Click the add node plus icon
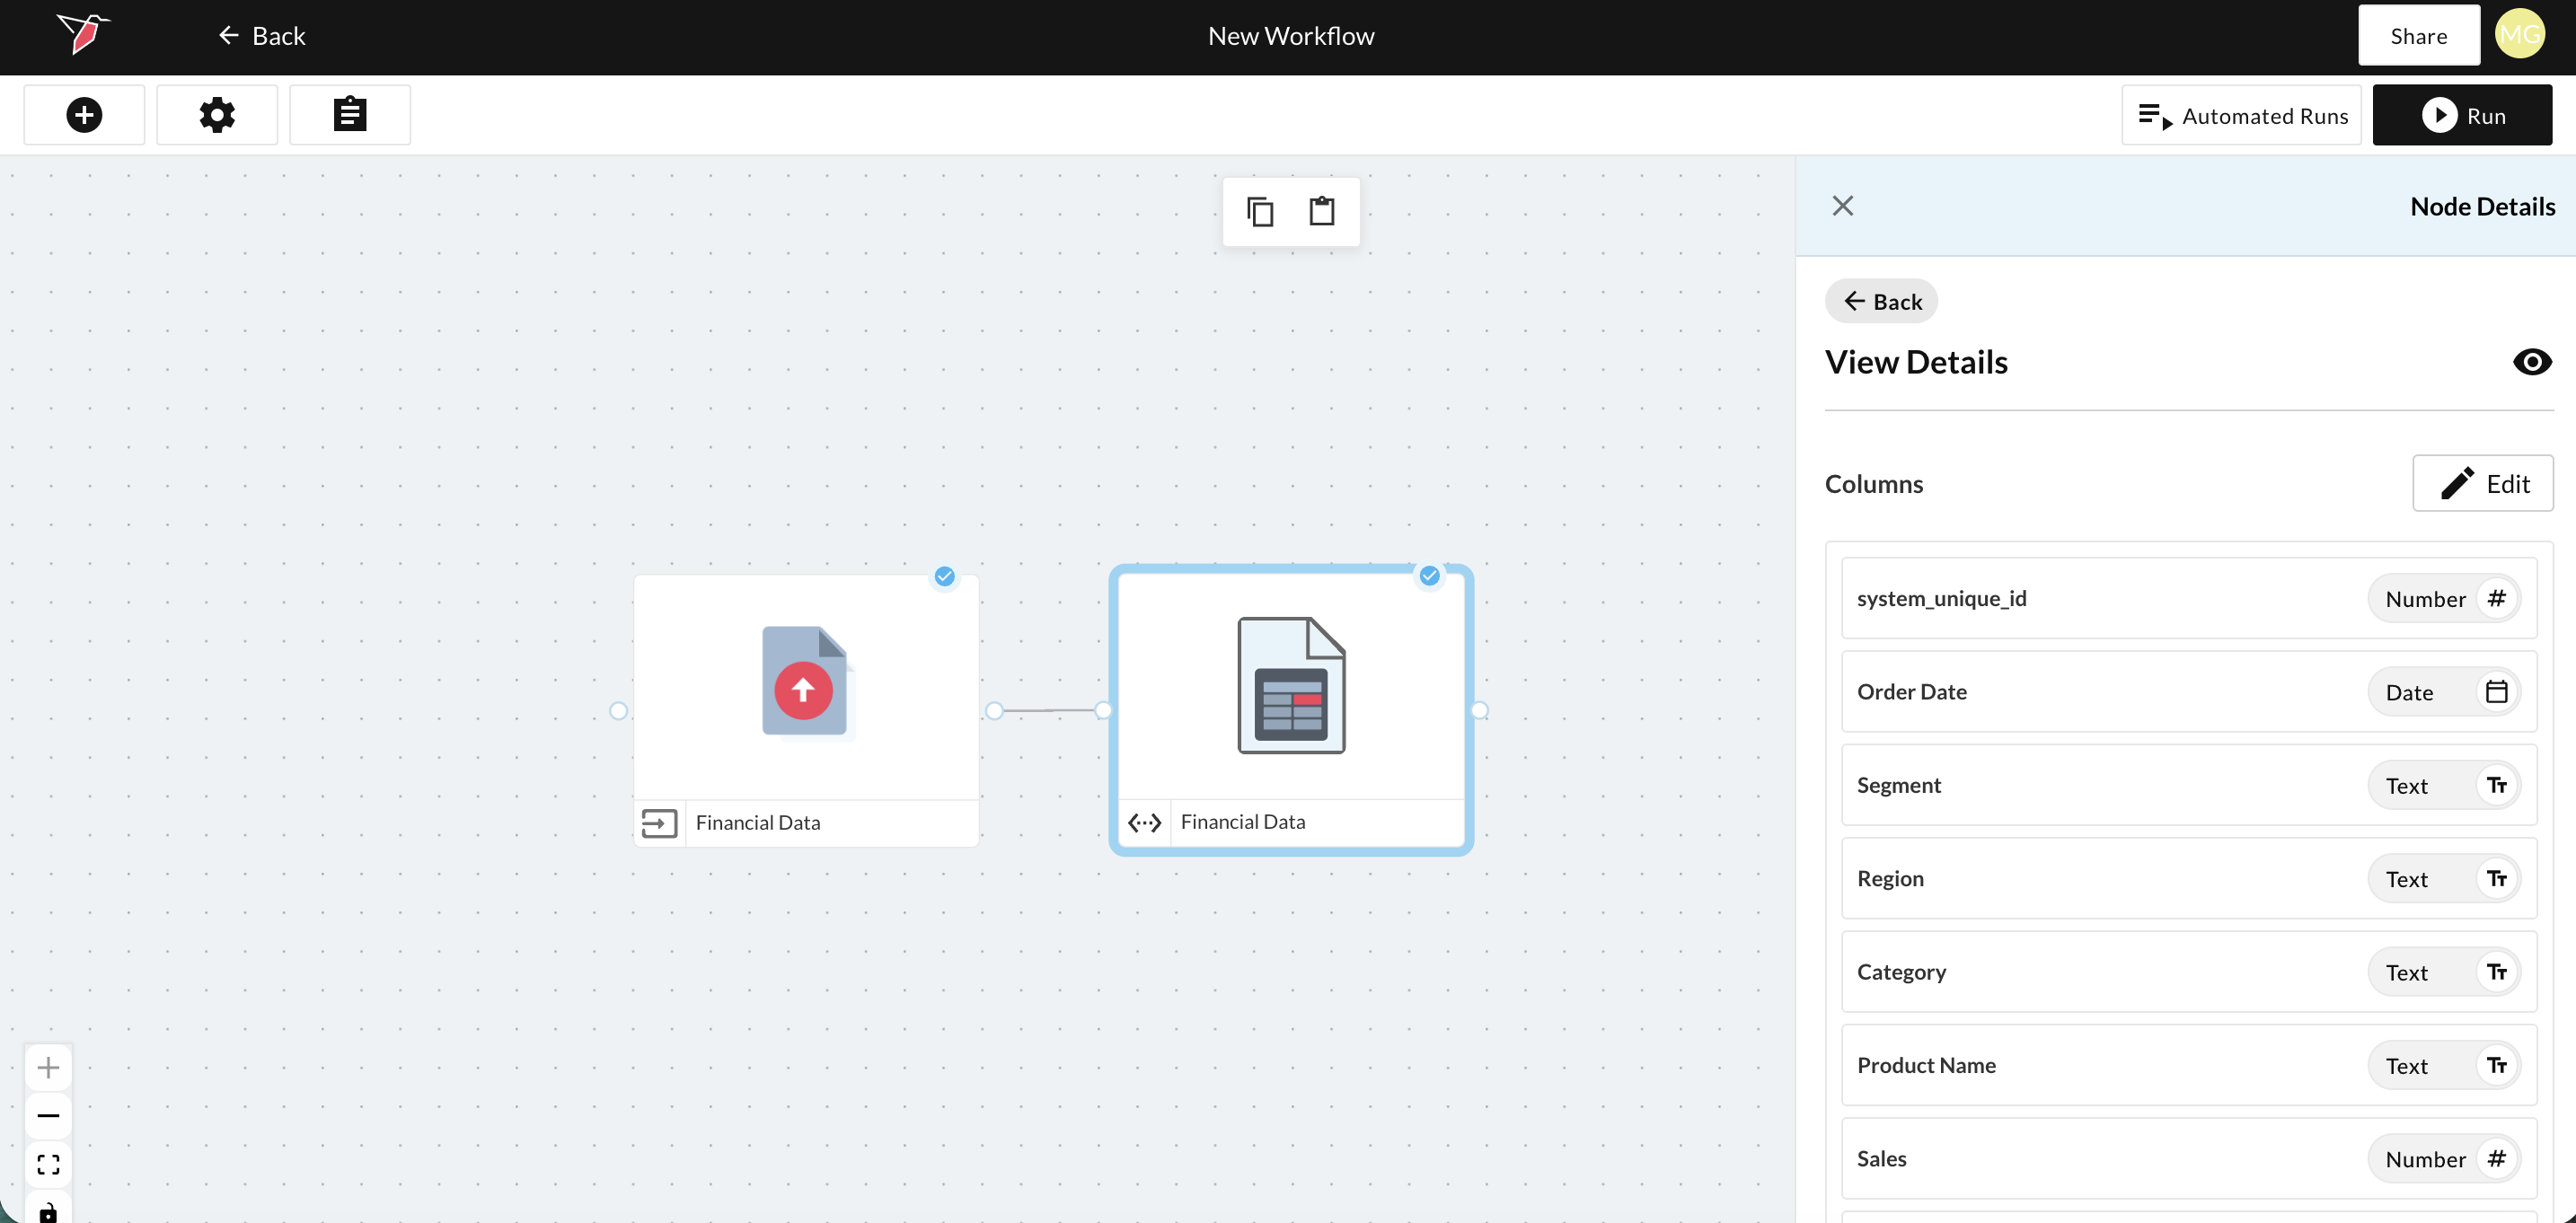 84,115
